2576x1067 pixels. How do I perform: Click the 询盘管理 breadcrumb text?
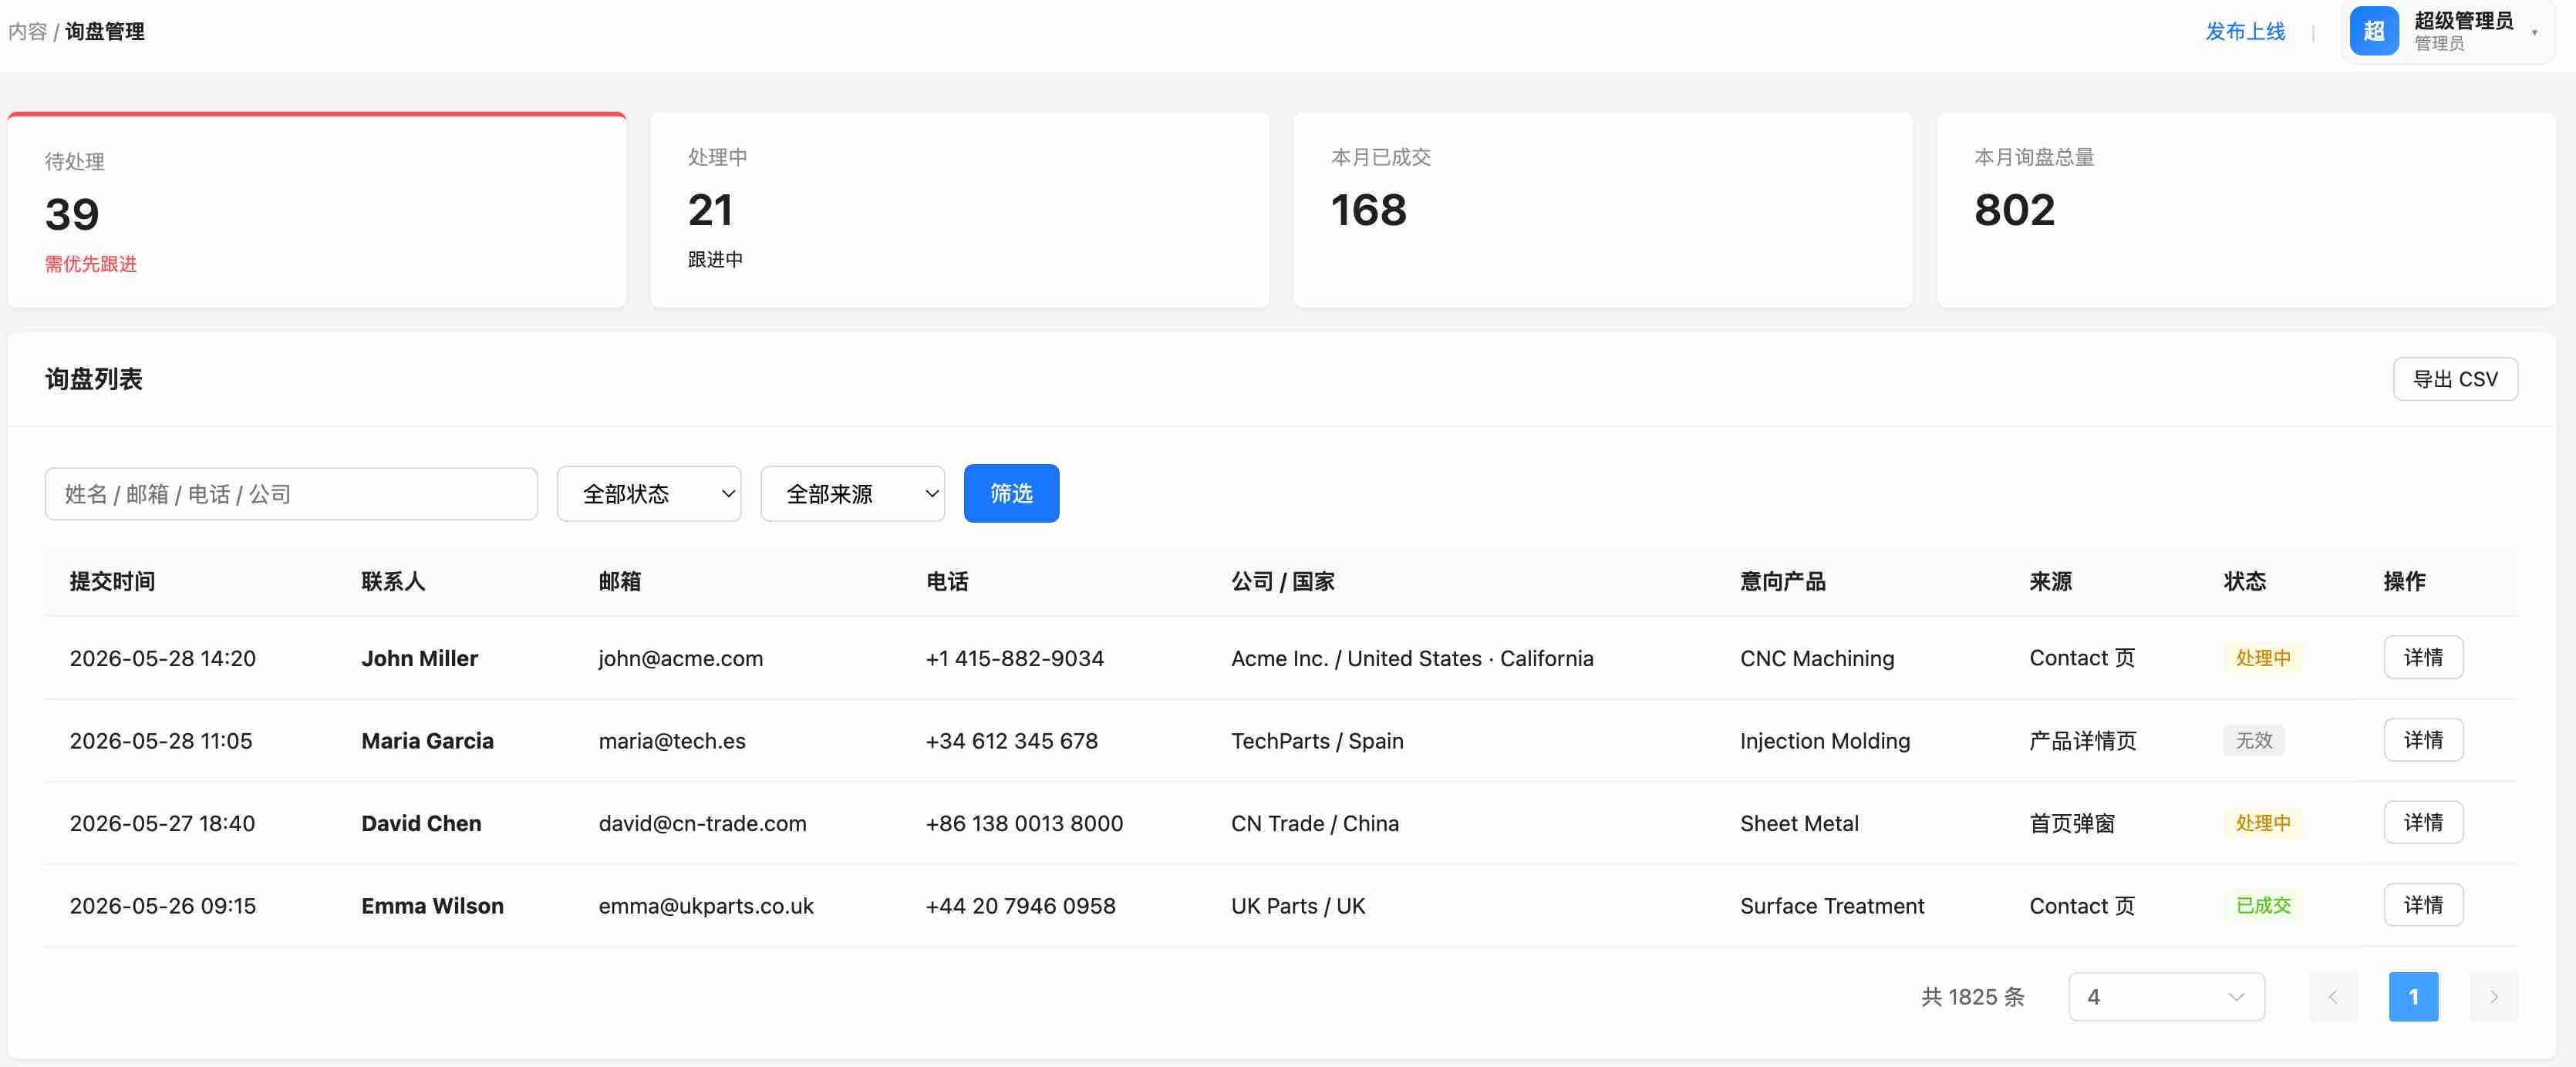point(105,32)
